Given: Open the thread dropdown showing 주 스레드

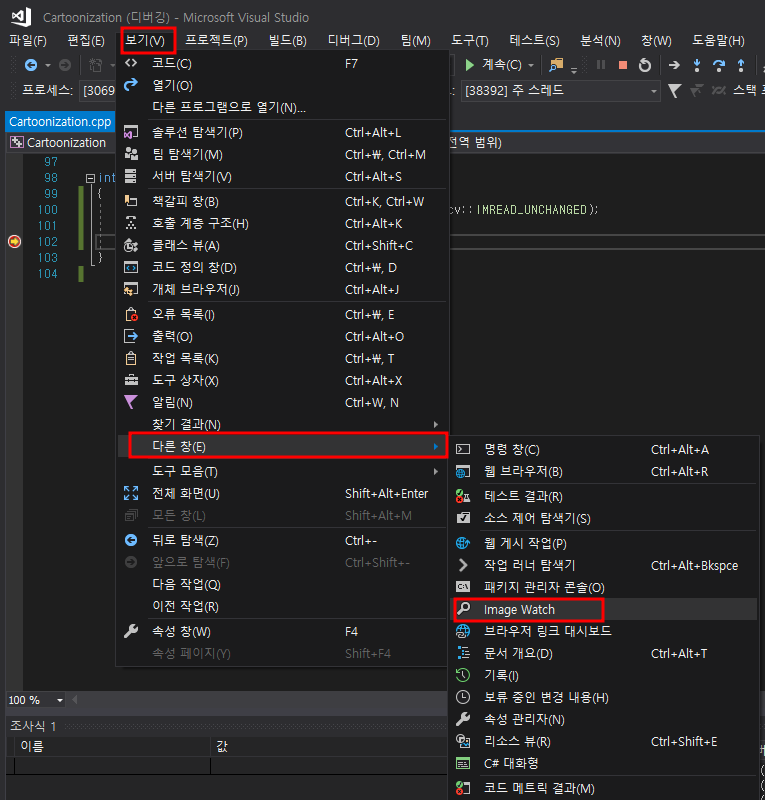Looking at the screenshot, I should click(x=560, y=91).
